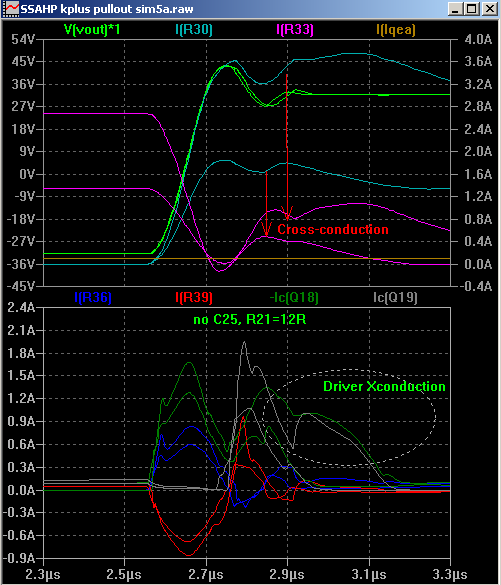501x585 pixels.
Task: Click the -0.9A lower pane axis label
Action: pos(19,558)
